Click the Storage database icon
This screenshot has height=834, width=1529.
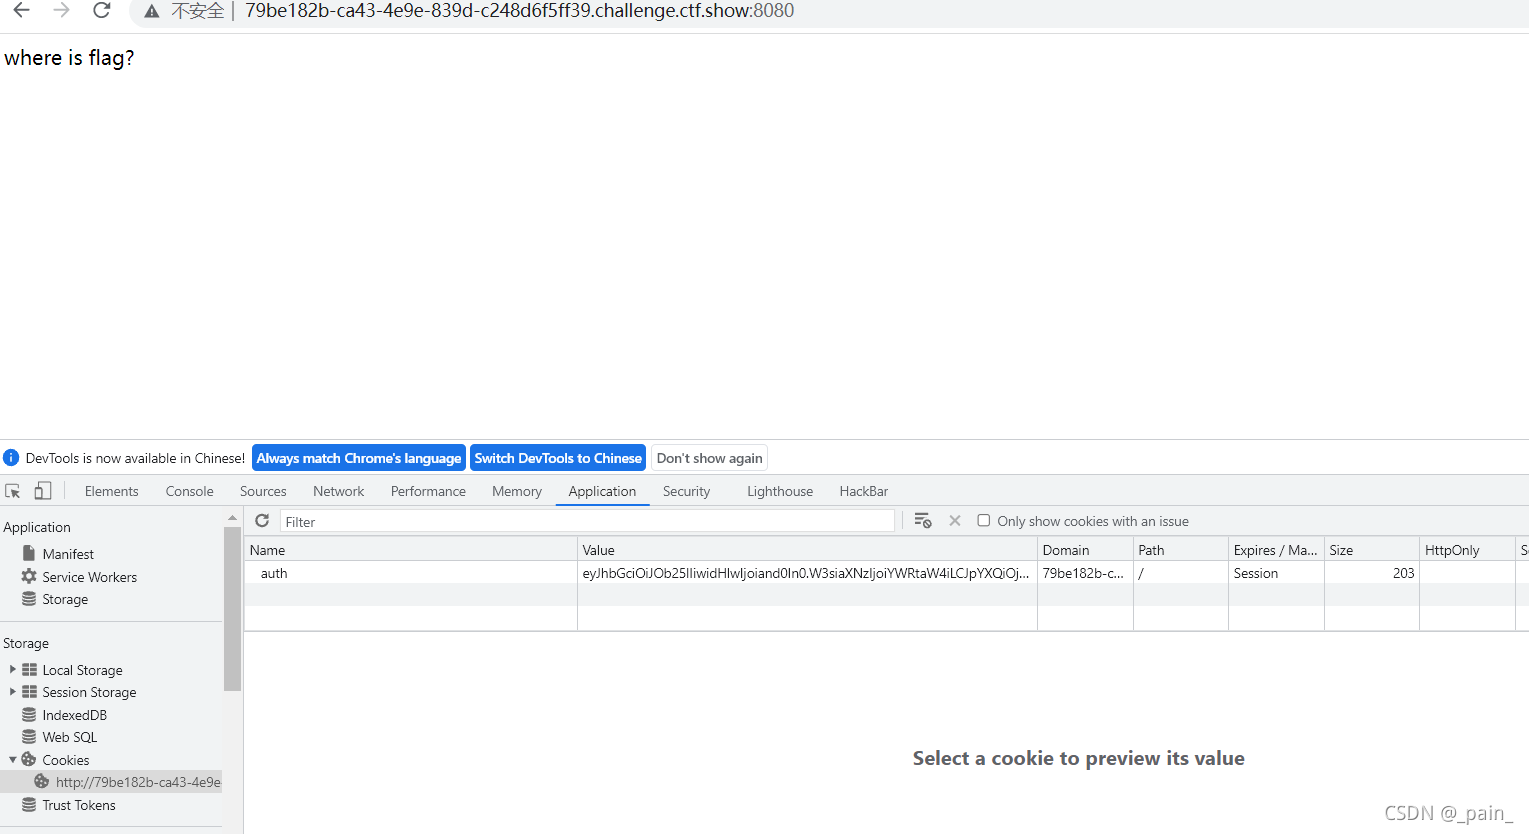click(x=29, y=599)
